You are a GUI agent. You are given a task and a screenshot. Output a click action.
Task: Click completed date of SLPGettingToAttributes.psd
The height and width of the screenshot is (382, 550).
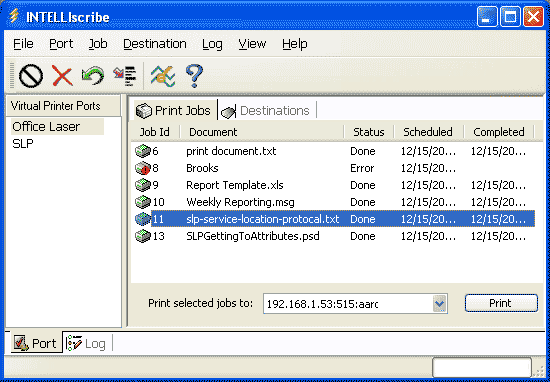tap(498, 236)
